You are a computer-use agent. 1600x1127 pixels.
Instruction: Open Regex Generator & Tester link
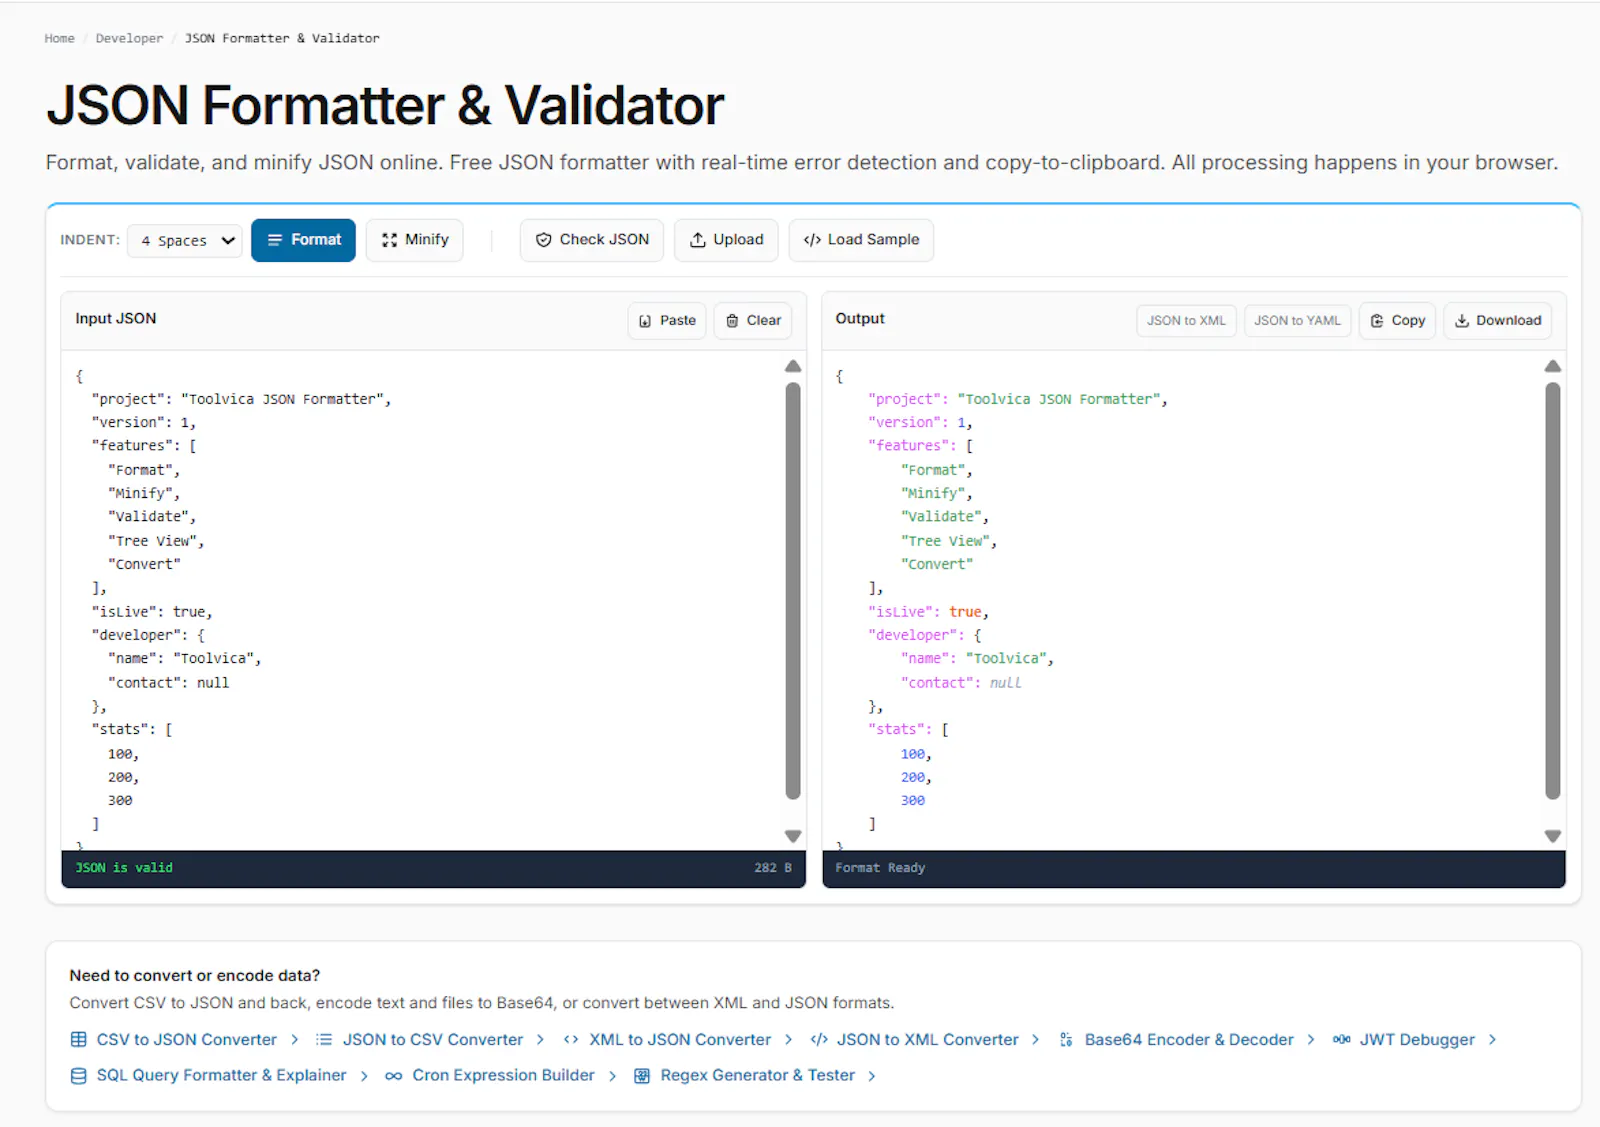[757, 1076]
